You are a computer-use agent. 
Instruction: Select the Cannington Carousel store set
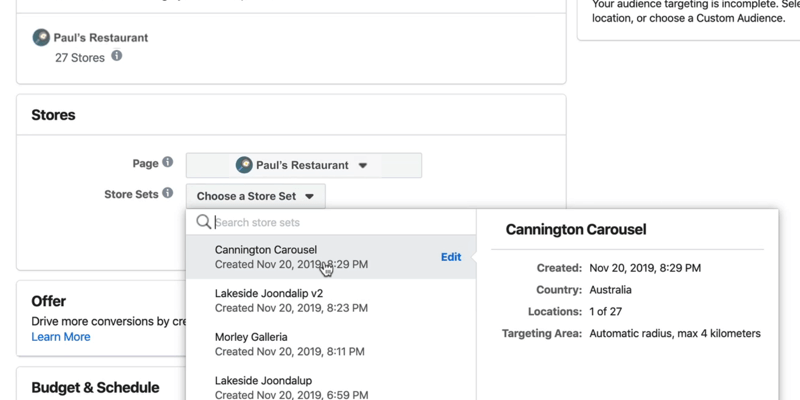tap(331, 257)
